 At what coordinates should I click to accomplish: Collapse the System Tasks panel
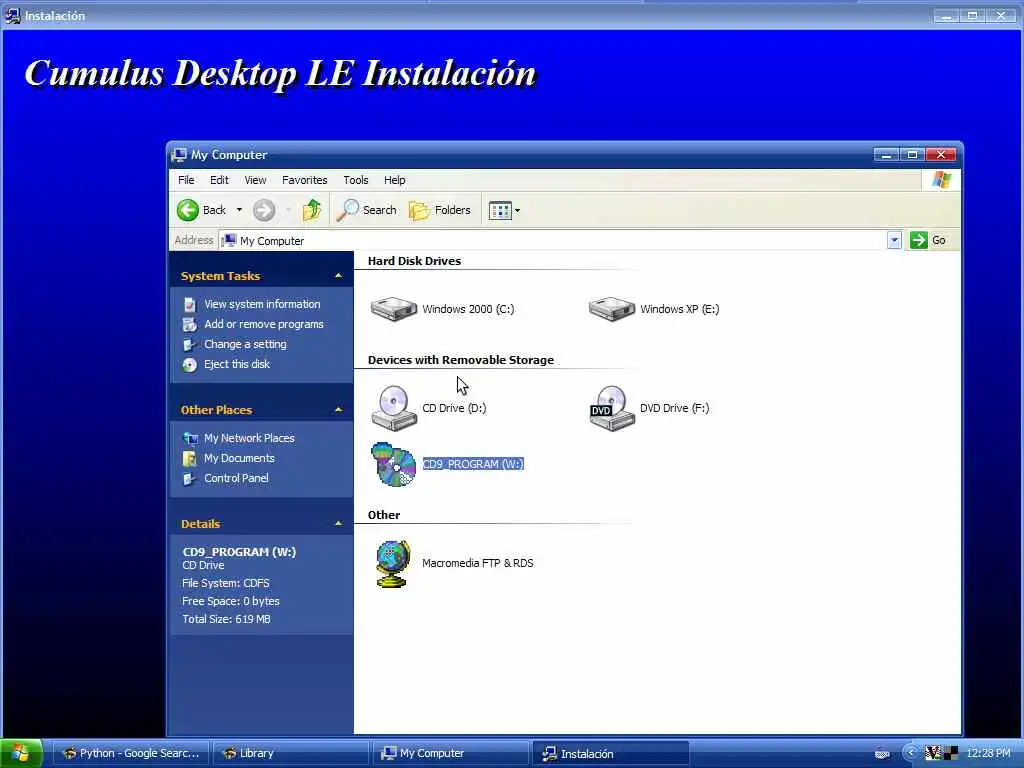point(338,276)
